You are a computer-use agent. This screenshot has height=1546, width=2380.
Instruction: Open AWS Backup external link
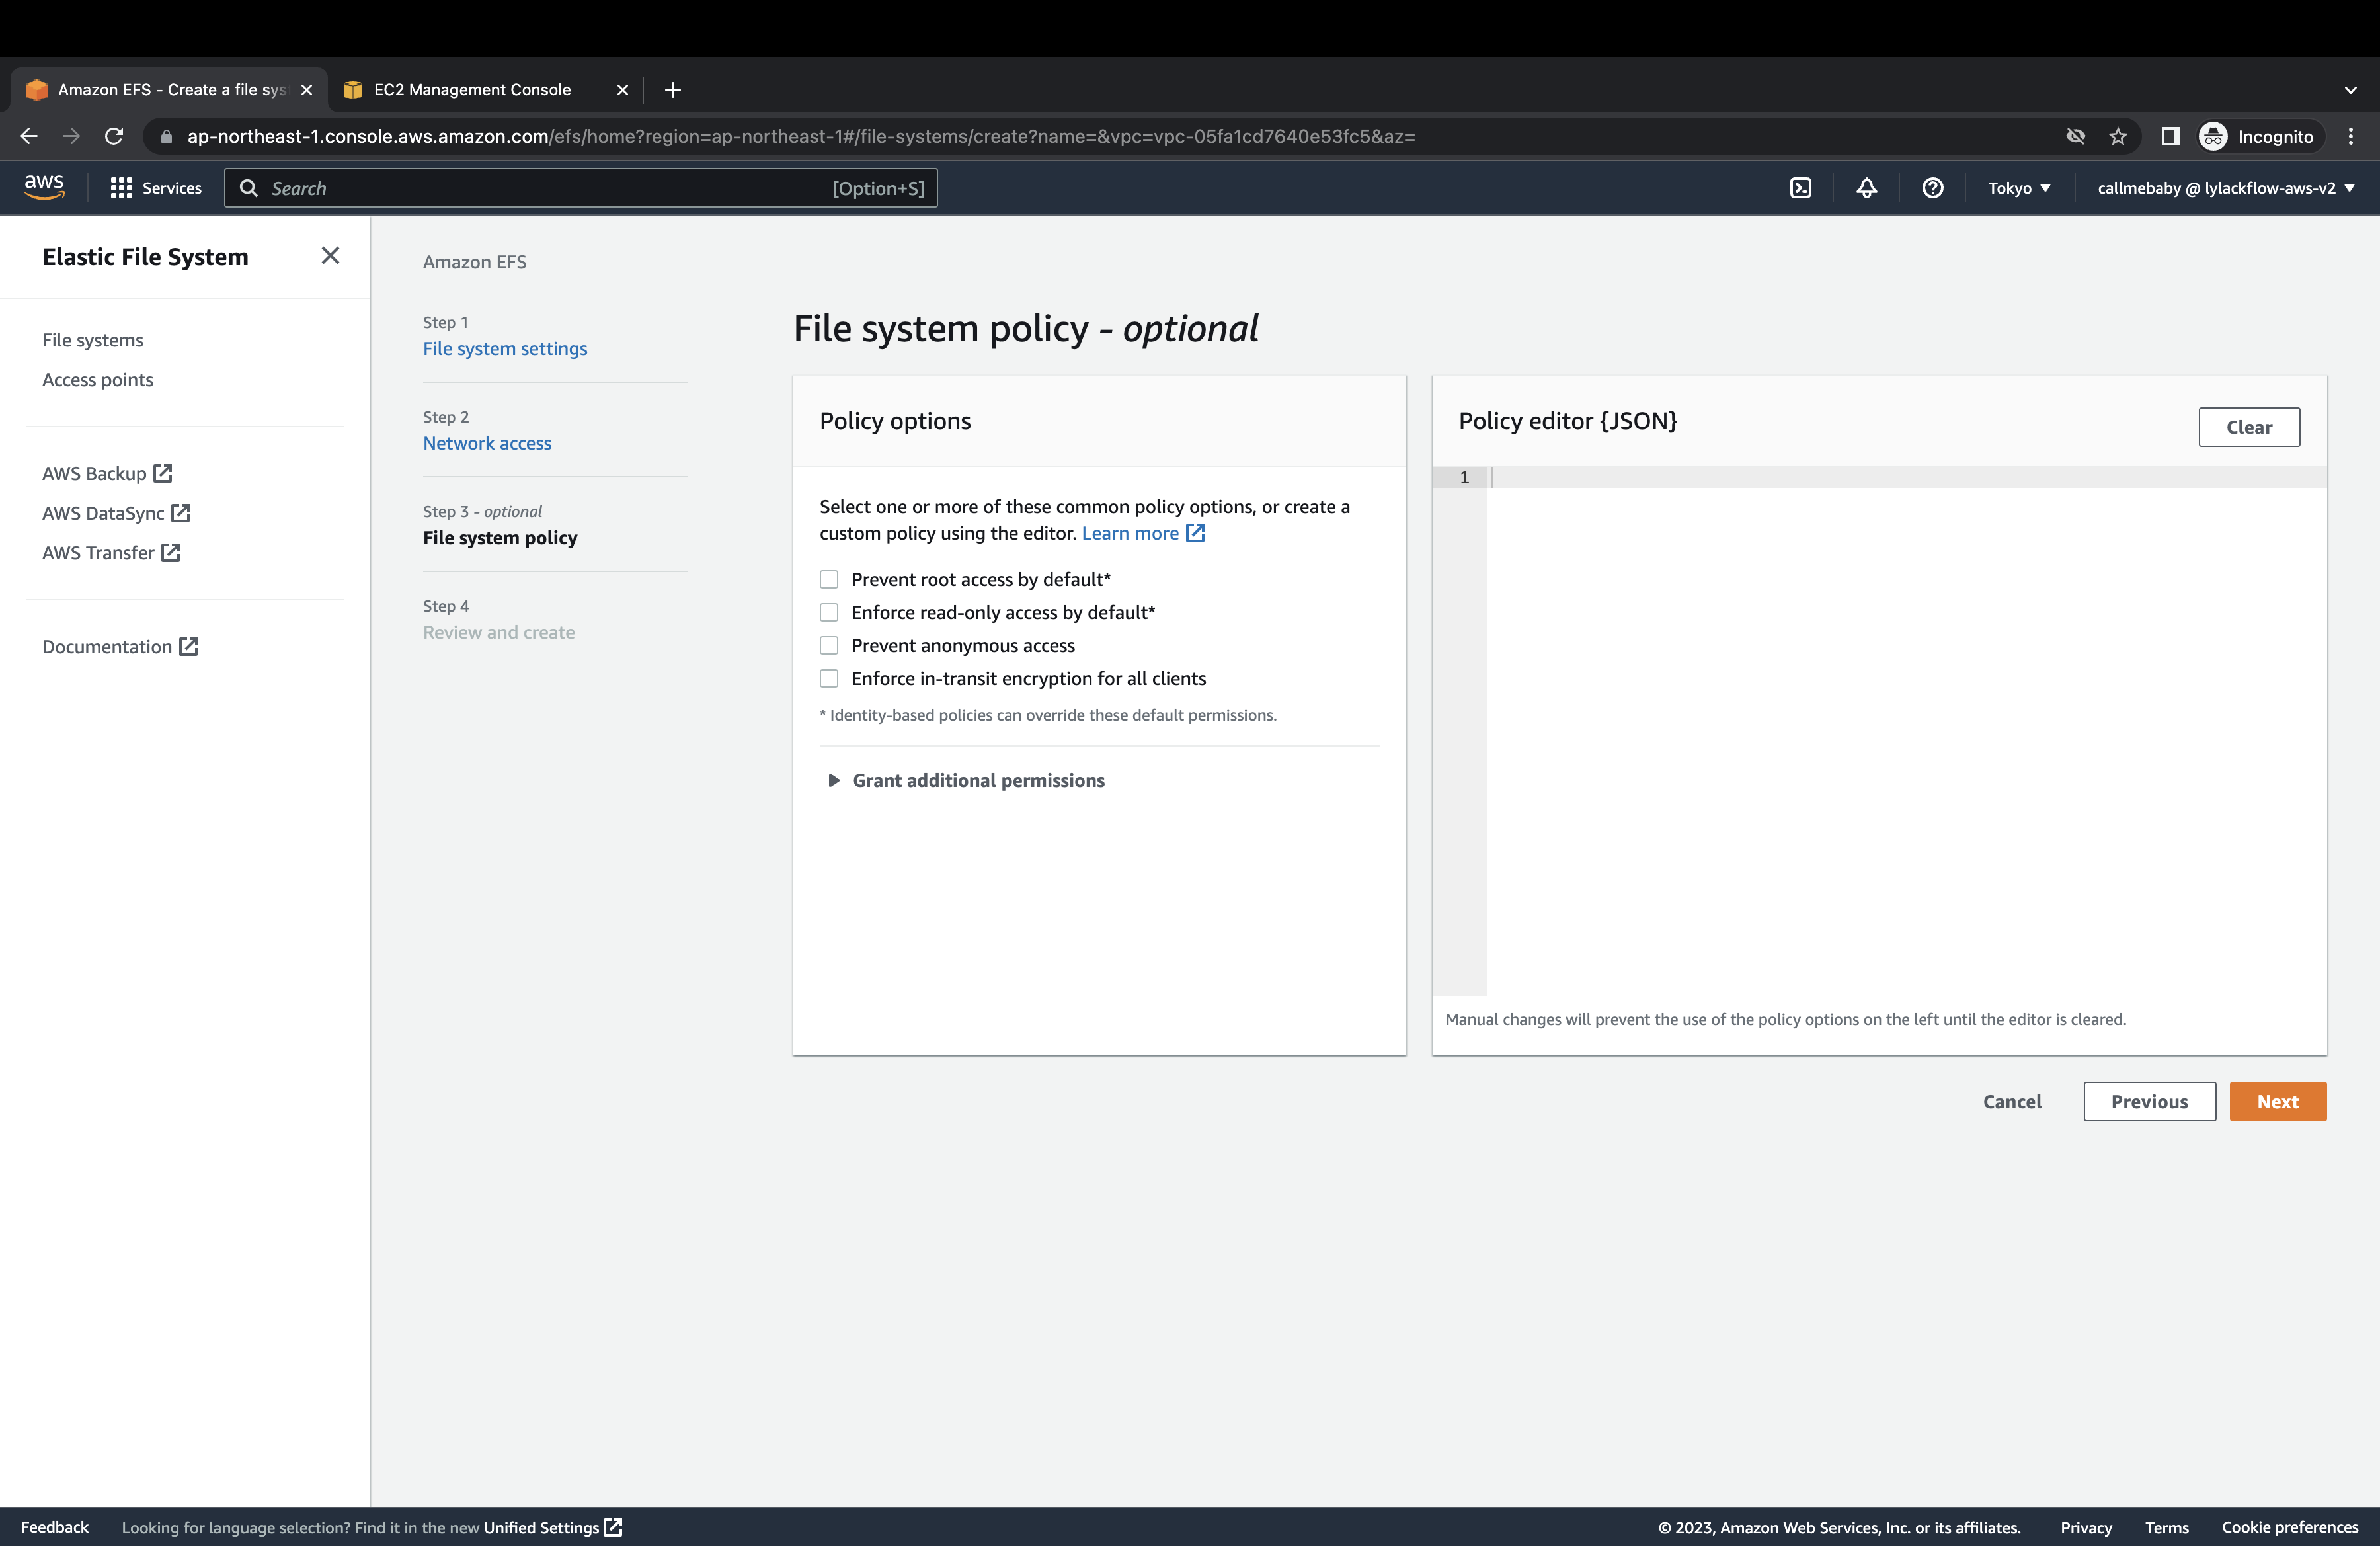pos(107,473)
